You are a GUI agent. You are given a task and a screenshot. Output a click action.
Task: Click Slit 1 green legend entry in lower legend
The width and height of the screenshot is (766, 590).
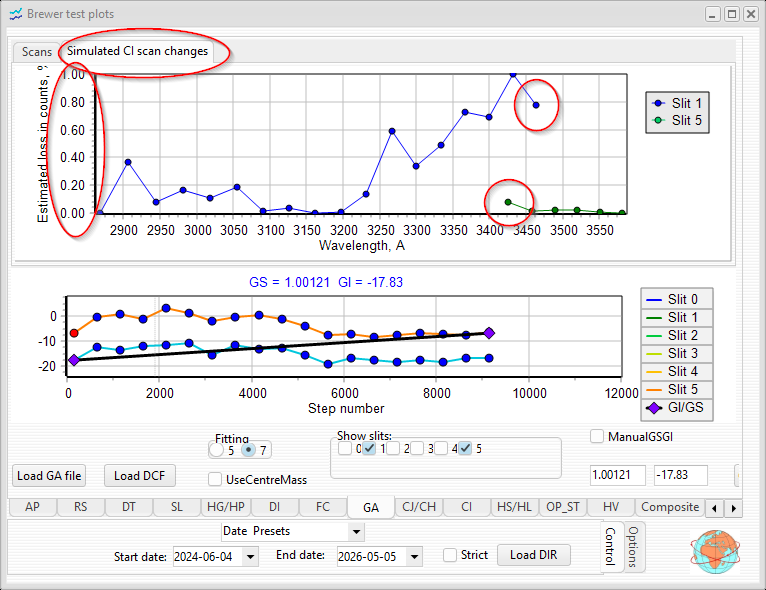click(677, 317)
